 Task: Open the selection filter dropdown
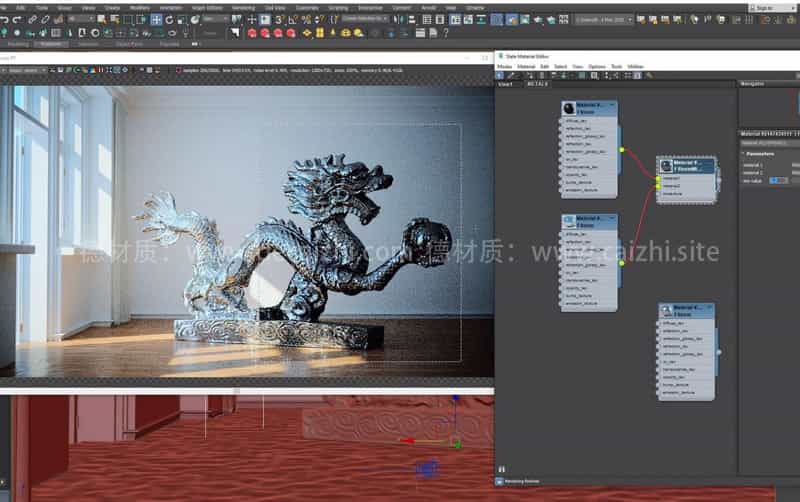click(x=81, y=19)
